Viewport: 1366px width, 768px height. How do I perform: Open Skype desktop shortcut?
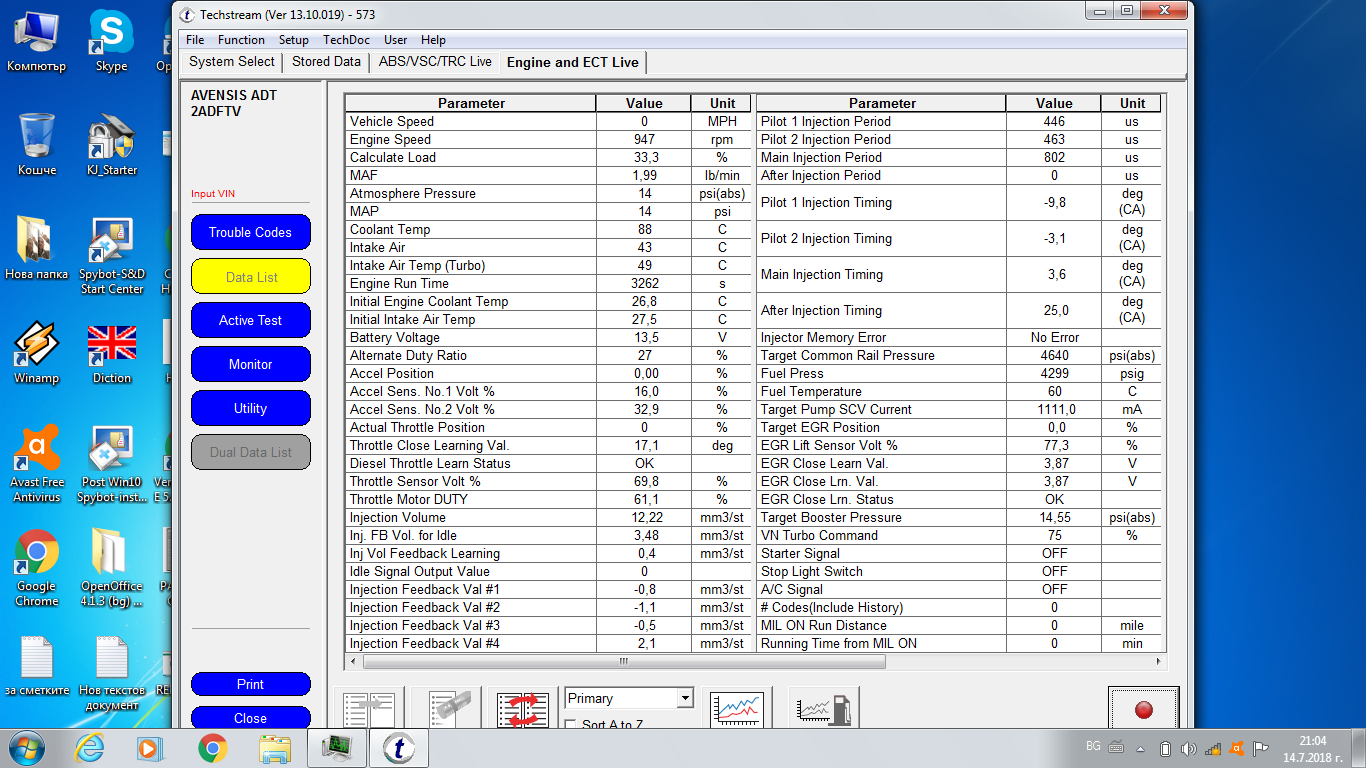tap(111, 40)
